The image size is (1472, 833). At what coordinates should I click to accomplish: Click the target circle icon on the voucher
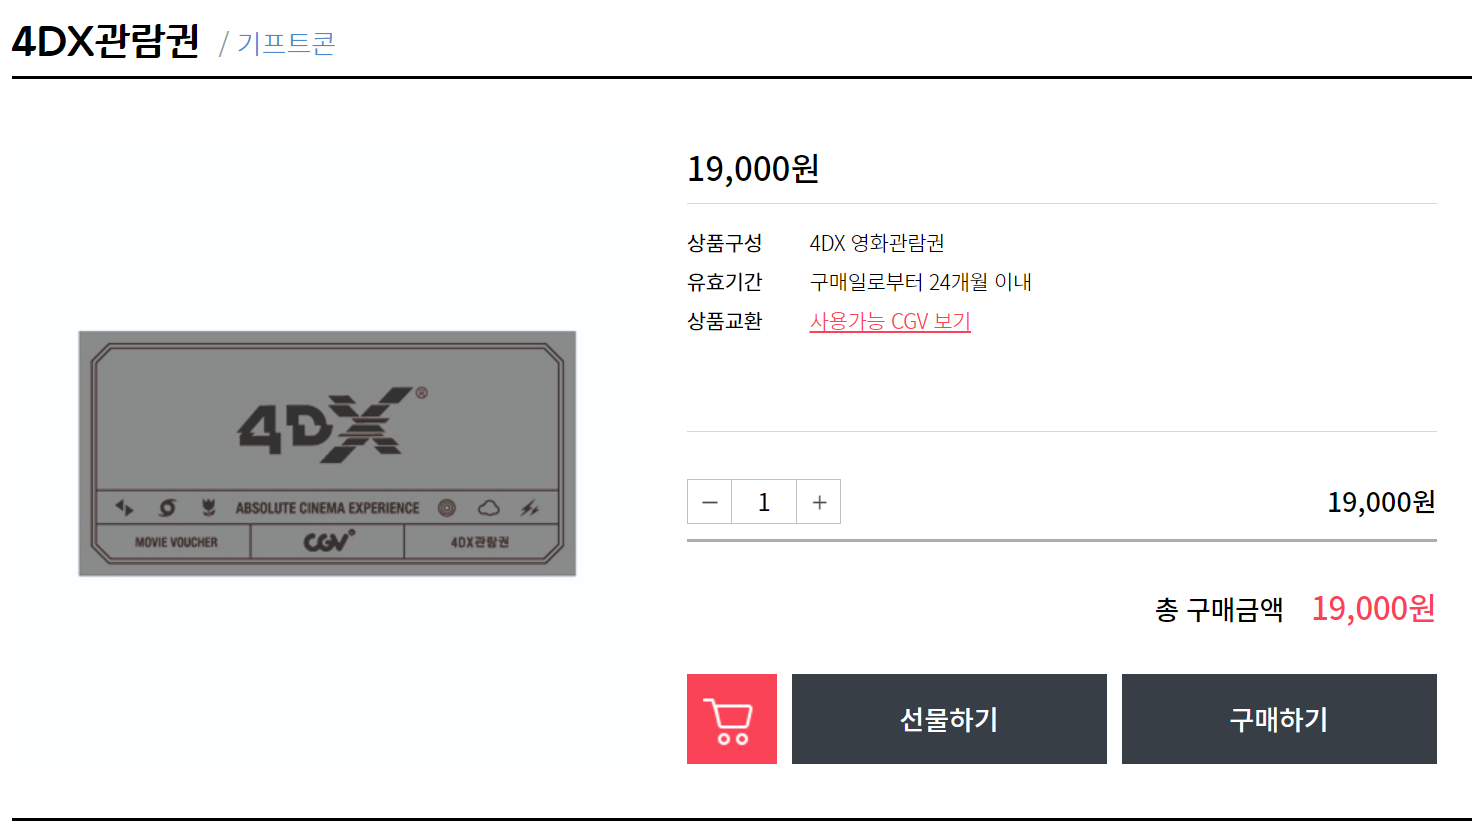click(x=447, y=508)
